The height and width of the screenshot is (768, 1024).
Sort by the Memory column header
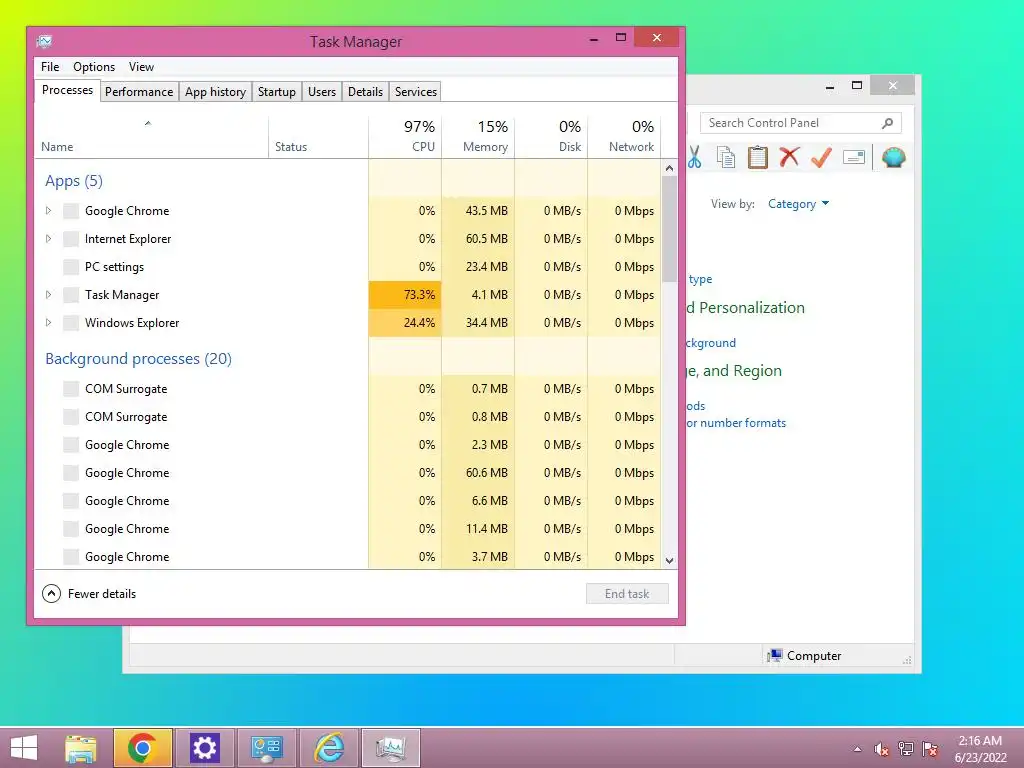[478, 136]
